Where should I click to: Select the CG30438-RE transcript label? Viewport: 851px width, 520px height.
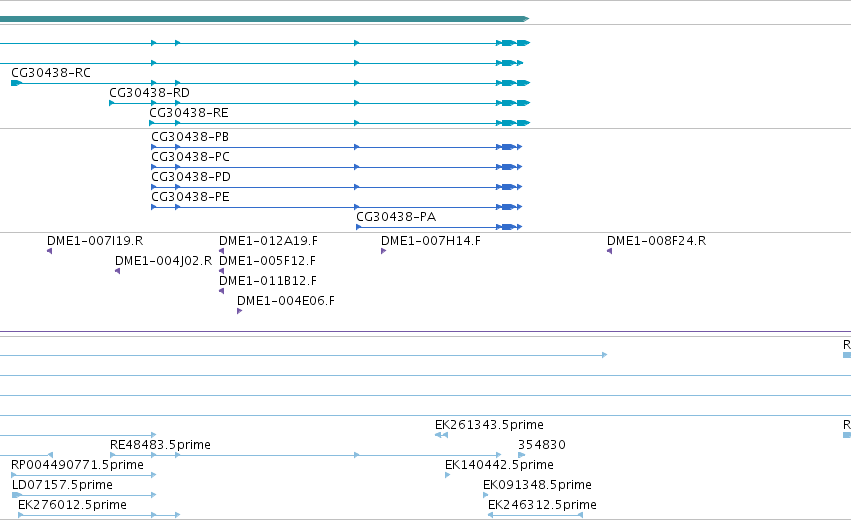point(189,113)
